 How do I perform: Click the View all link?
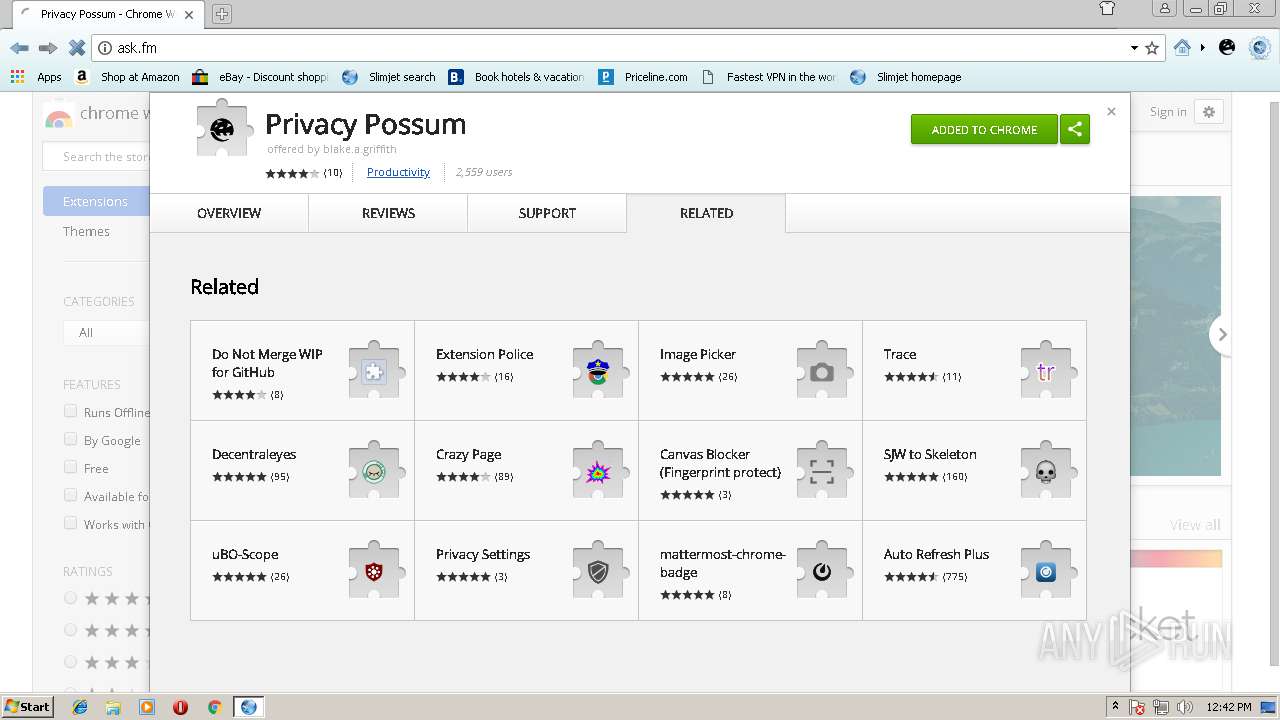(1195, 525)
